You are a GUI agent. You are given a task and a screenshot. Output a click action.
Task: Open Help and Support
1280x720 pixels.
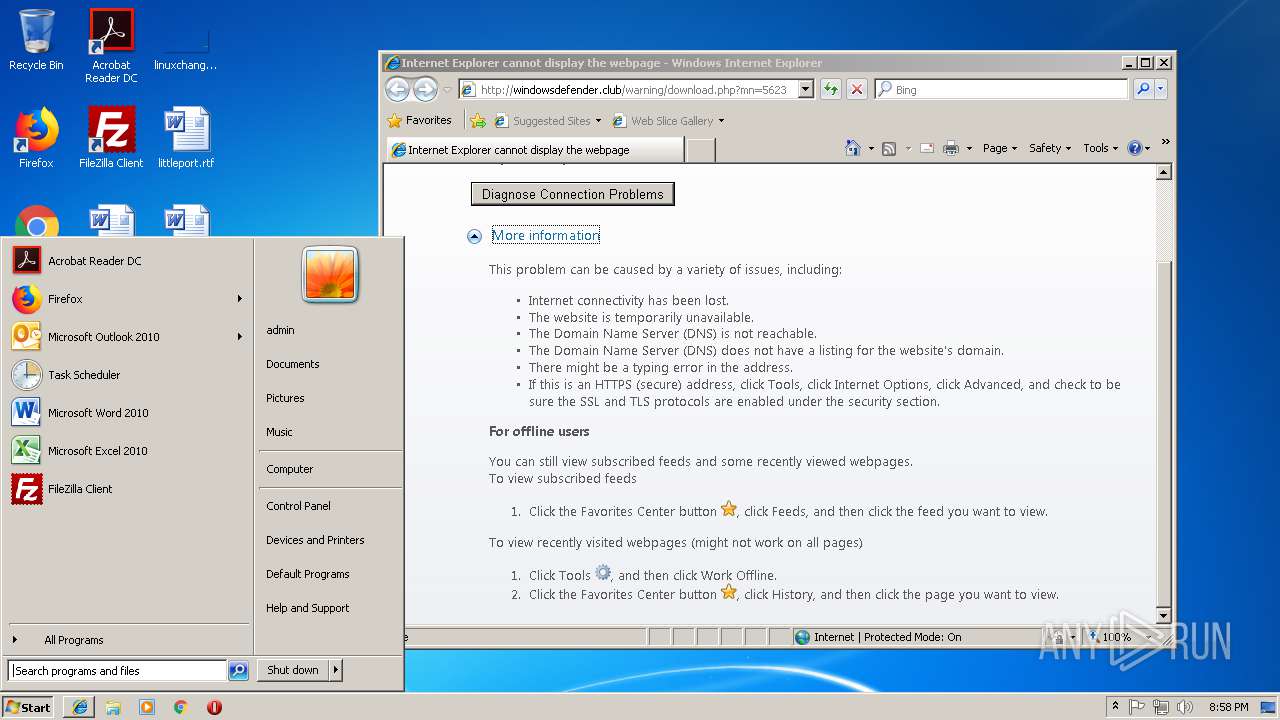coord(307,608)
